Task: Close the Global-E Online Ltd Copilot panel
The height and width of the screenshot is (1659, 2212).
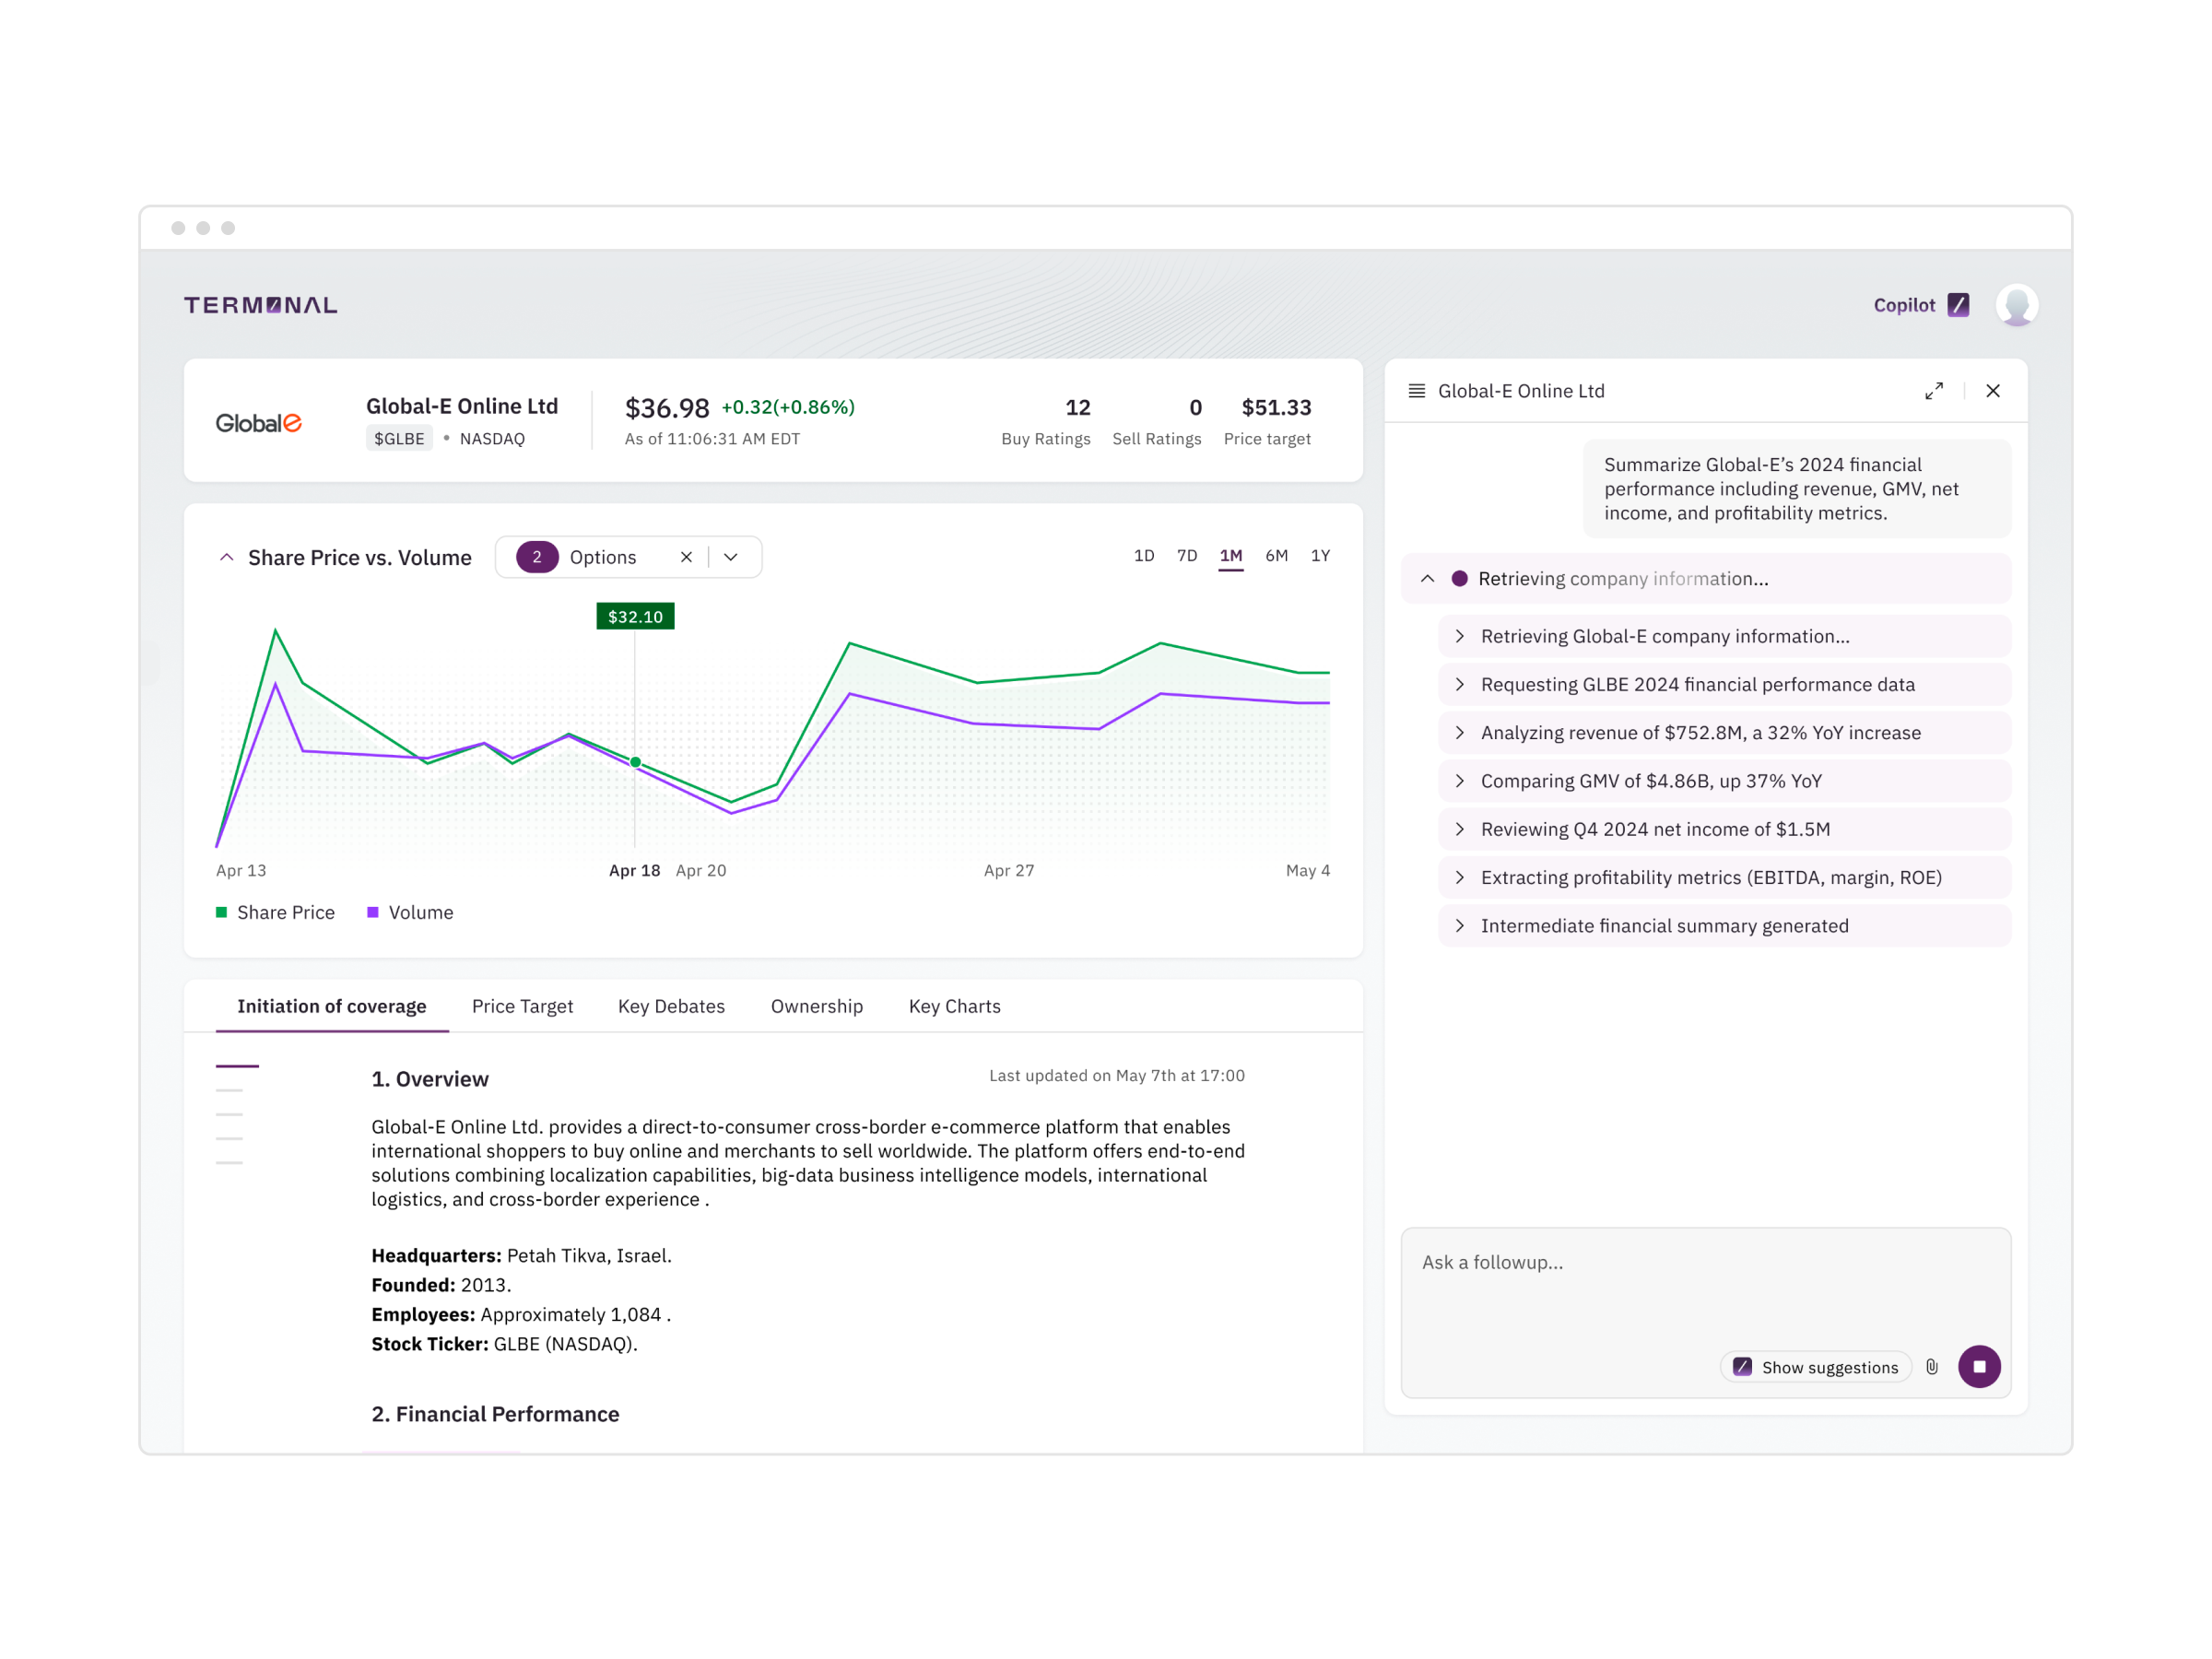Action: [x=1993, y=391]
